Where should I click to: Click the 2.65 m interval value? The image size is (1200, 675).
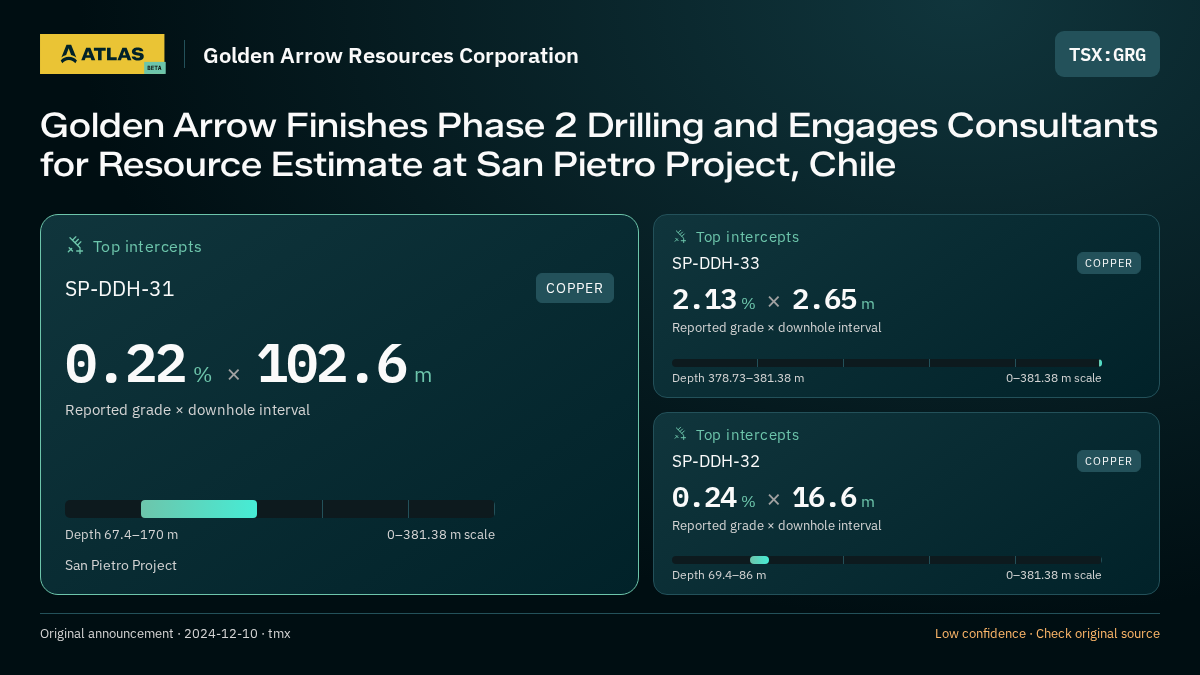click(x=833, y=300)
